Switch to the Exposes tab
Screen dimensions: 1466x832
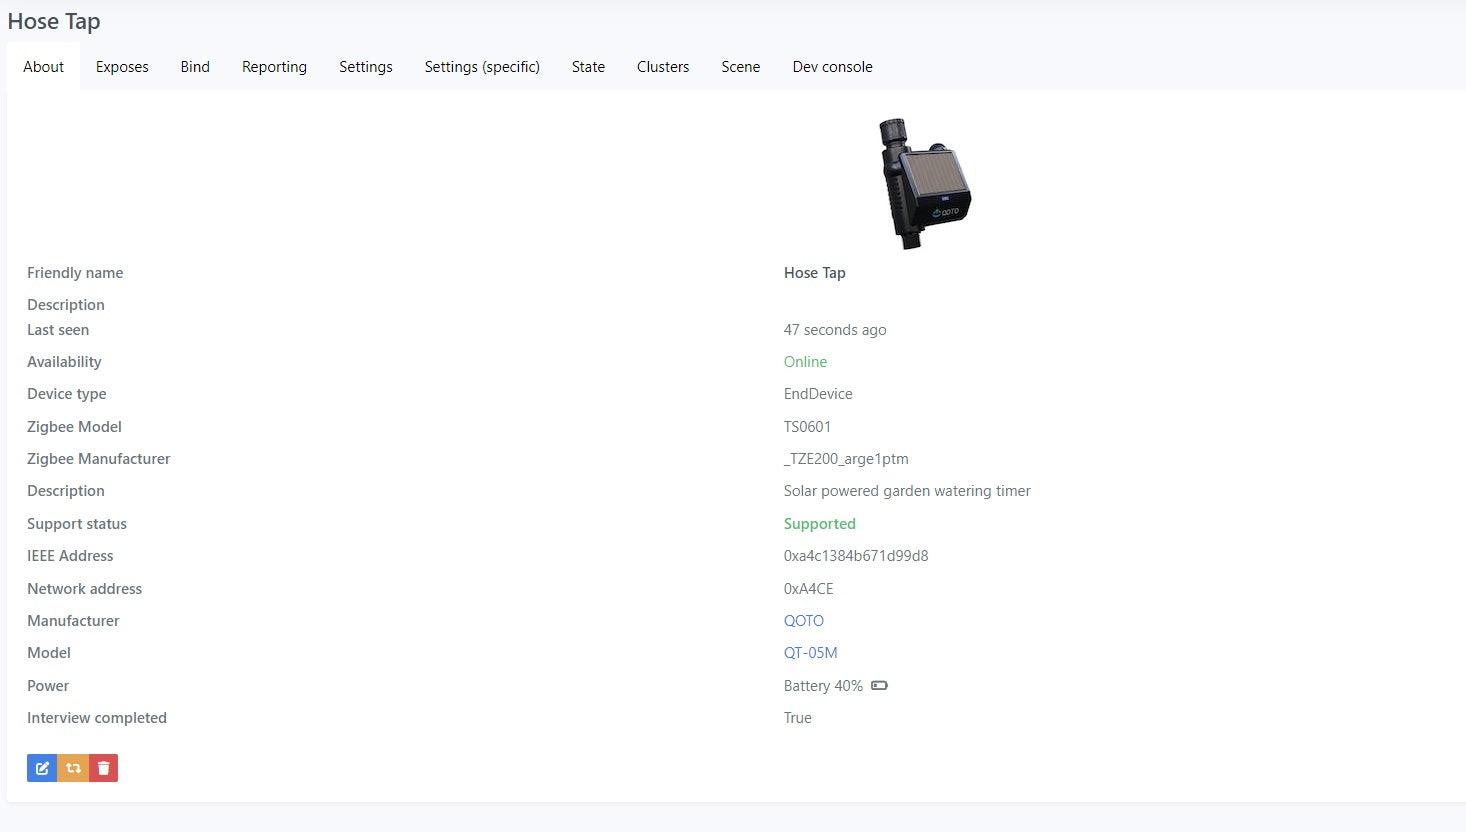coord(122,67)
